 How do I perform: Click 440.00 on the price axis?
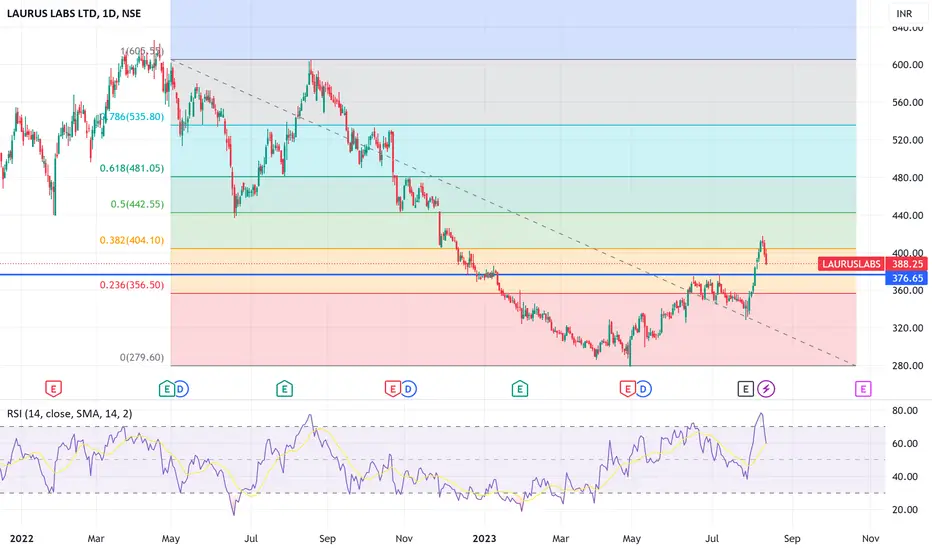pyautogui.click(x=908, y=215)
